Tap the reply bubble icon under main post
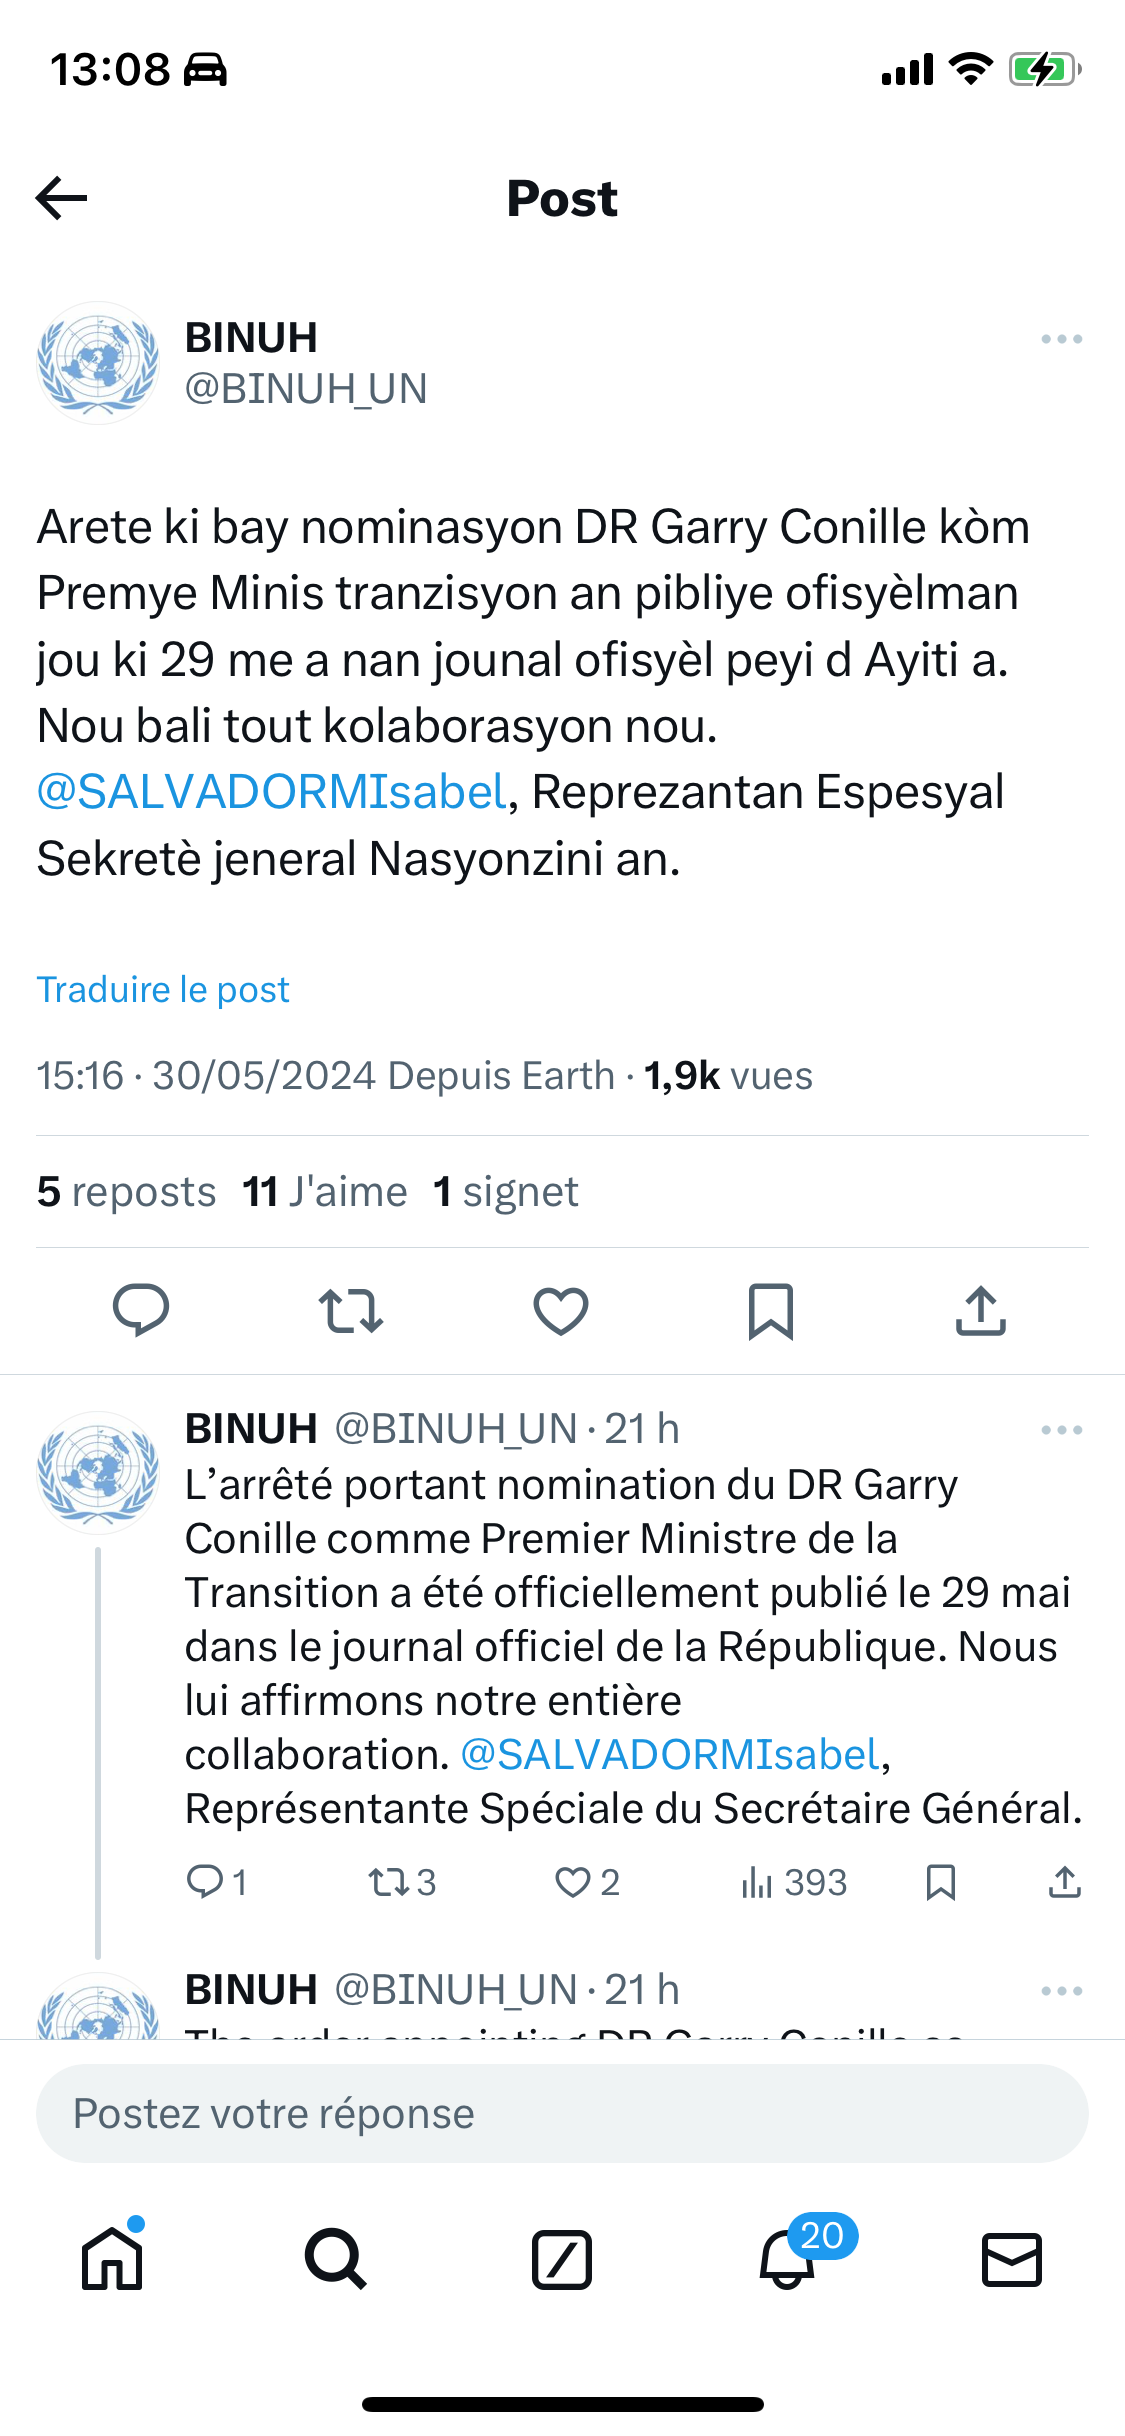 (141, 1310)
